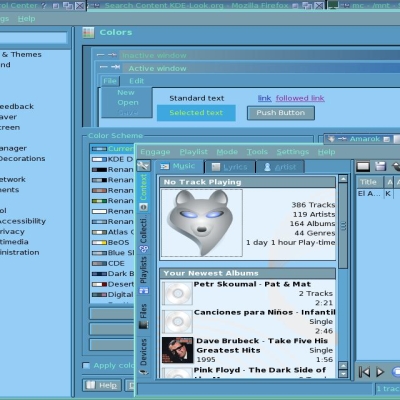Open the Engage menu in Amarok
Viewport: 400px width, 400px height.
(x=155, y=152)
